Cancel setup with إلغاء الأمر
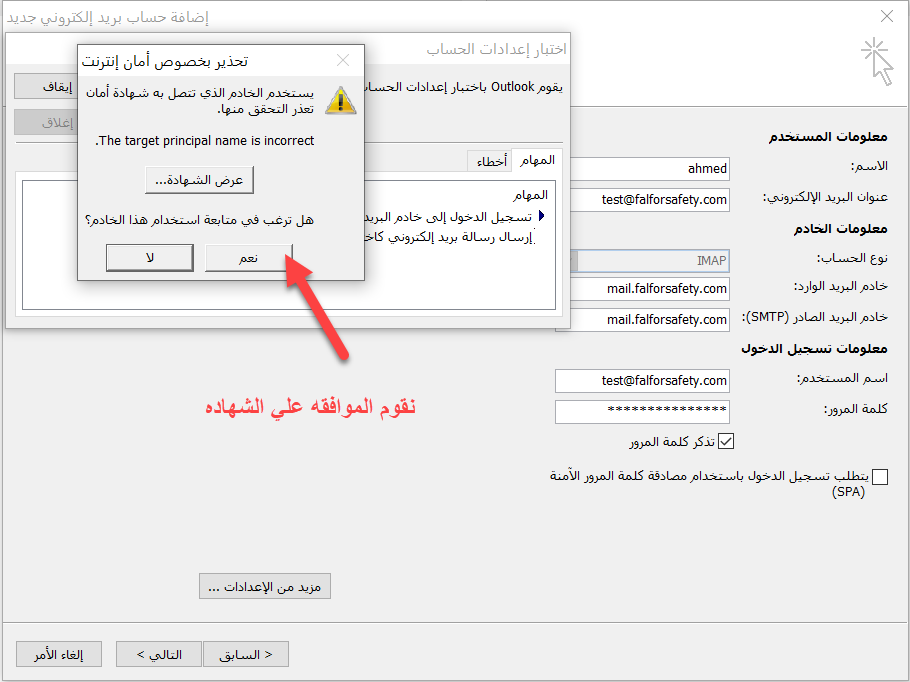The width and height of the screenshot is (910, 682). point(60,655)
